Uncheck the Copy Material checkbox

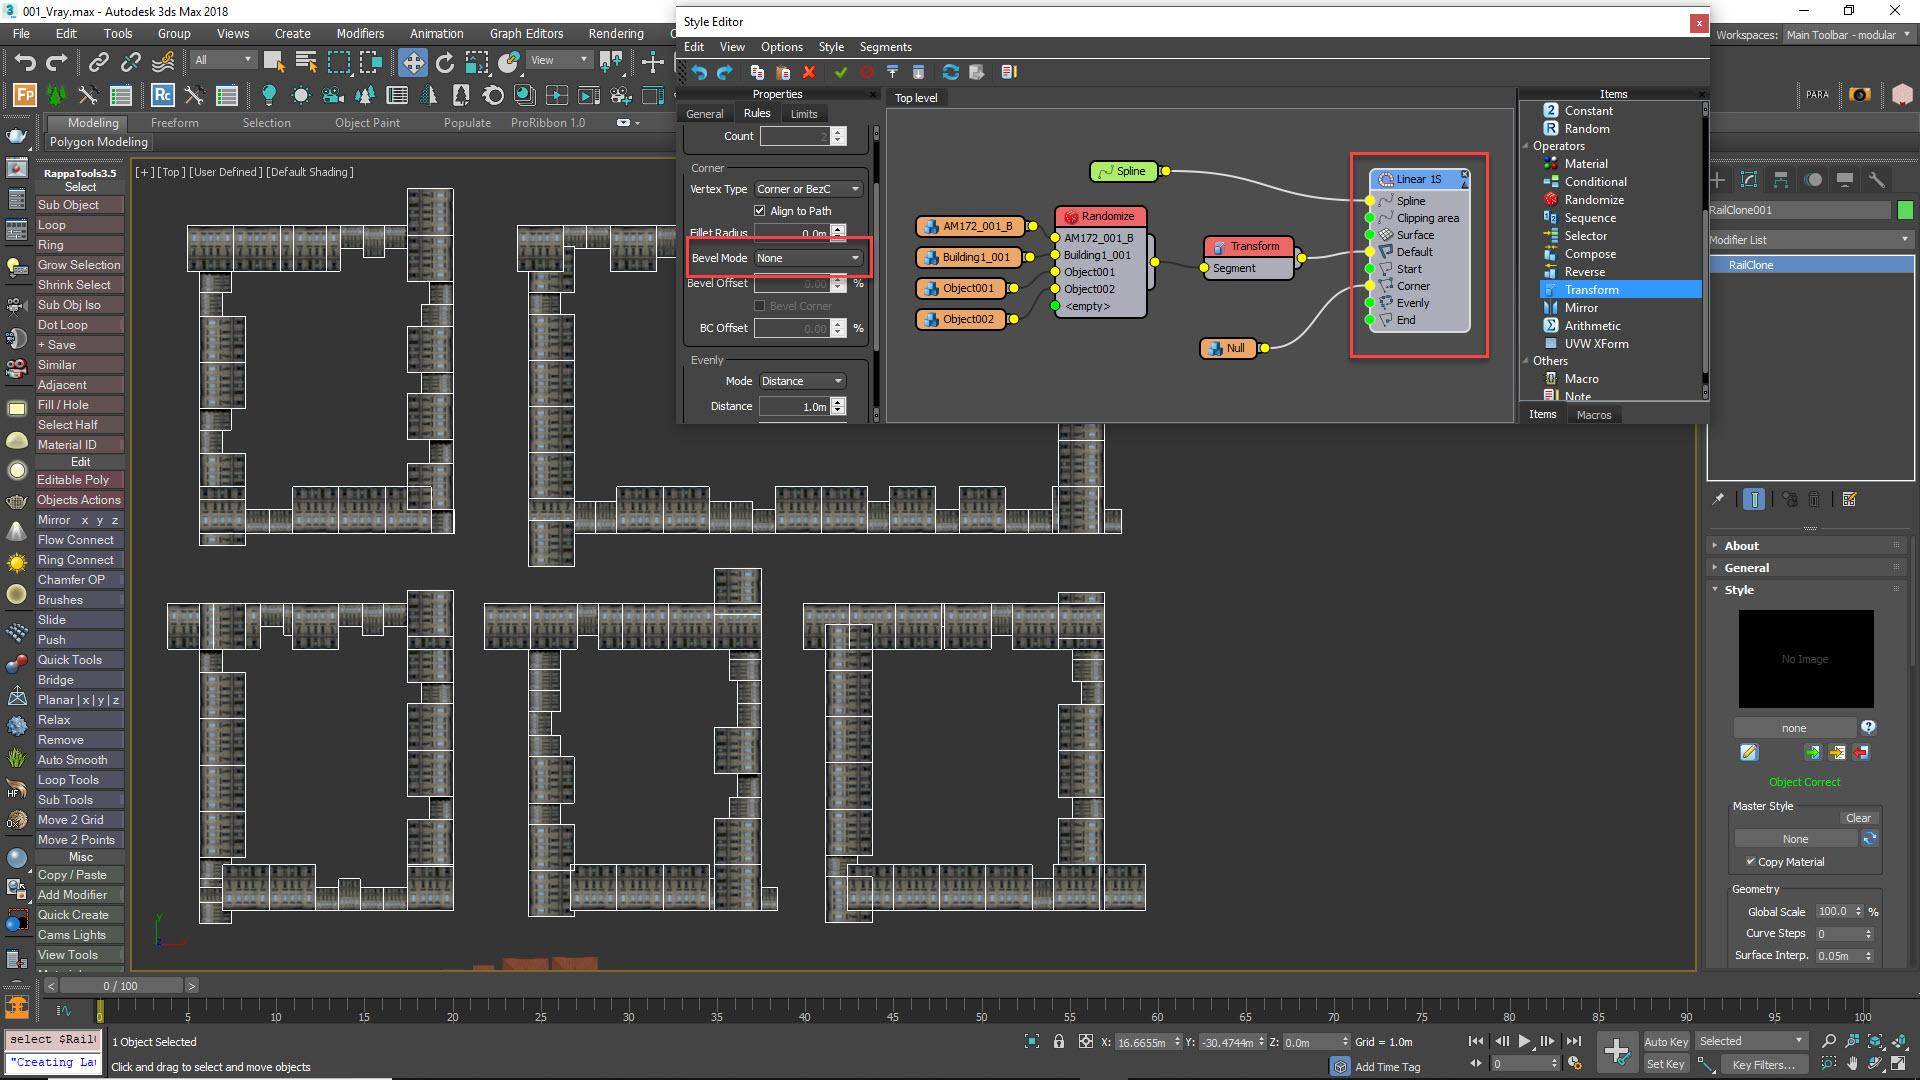(x=1751, y=861)
